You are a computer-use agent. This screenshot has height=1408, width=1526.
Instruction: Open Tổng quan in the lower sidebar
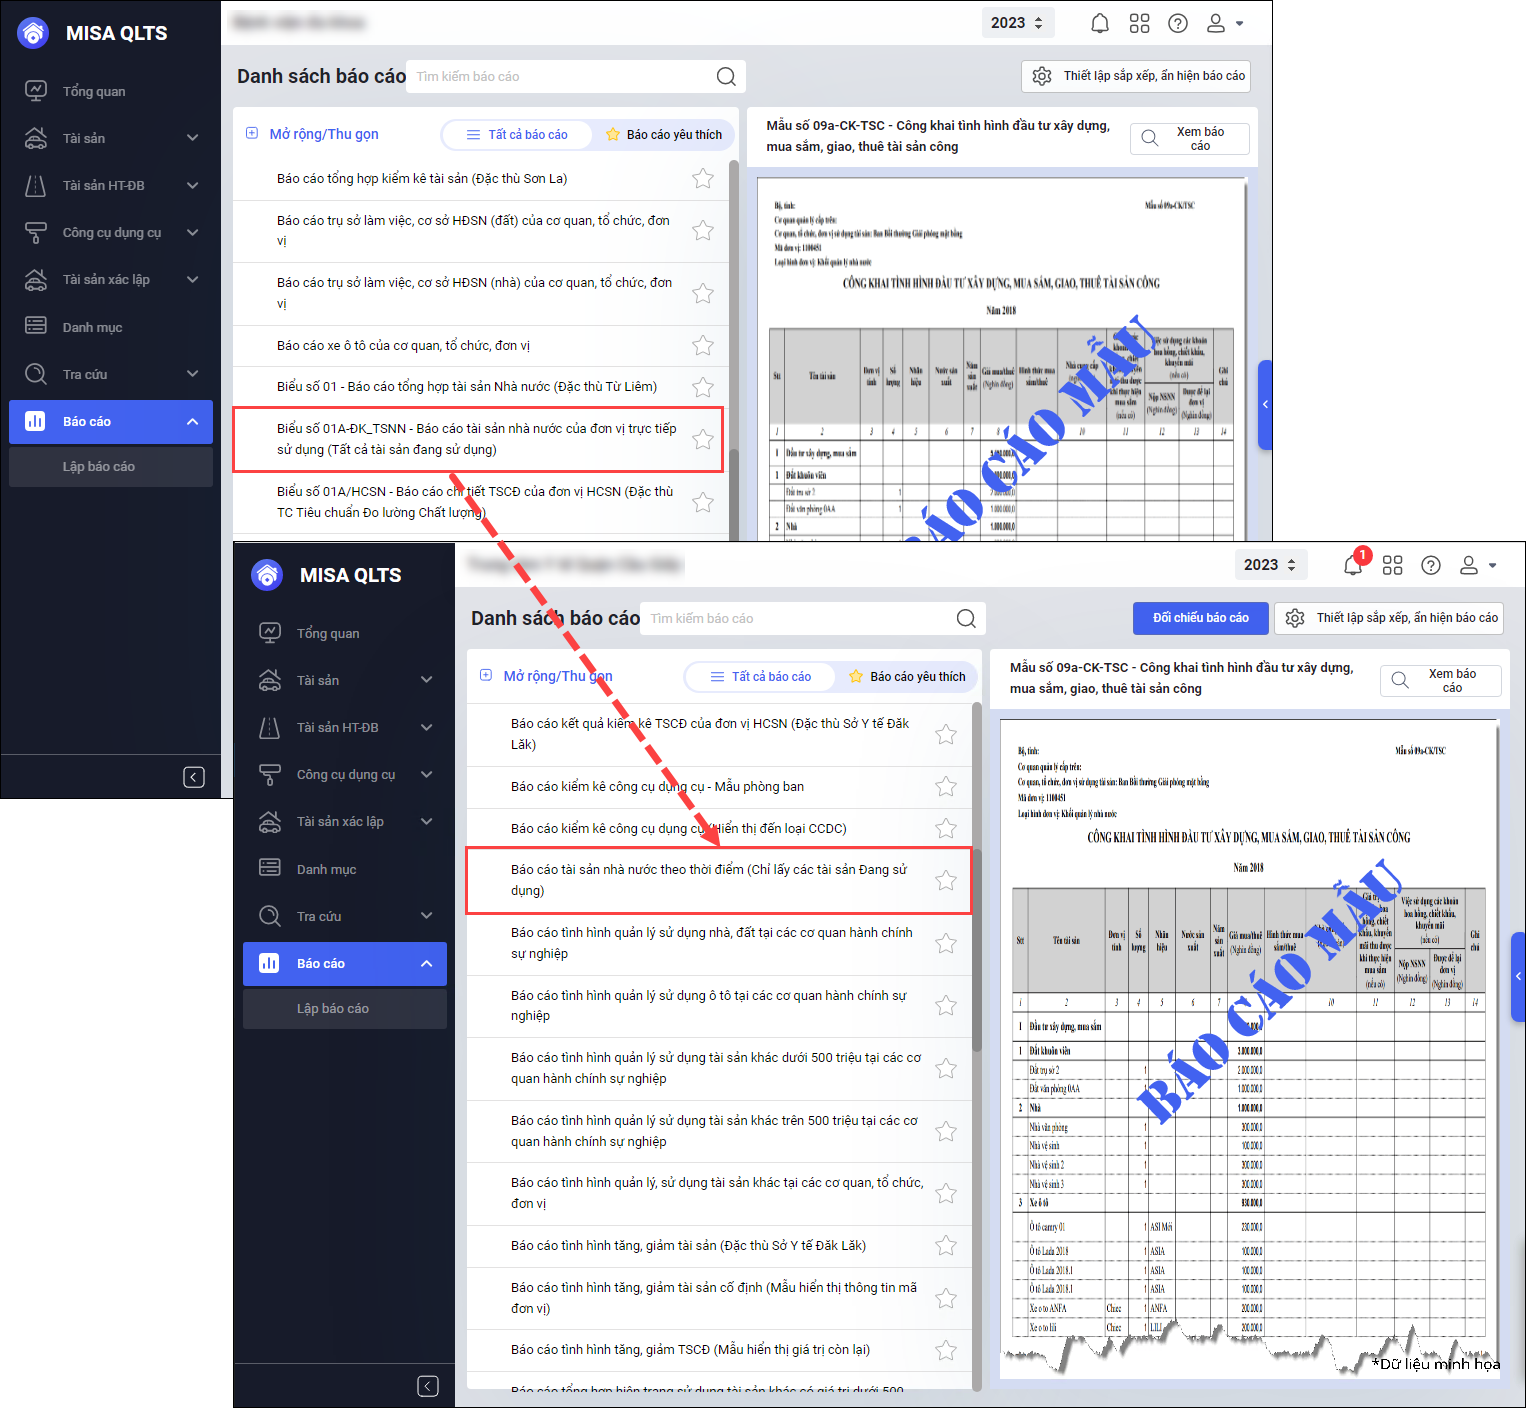[328, 633]
